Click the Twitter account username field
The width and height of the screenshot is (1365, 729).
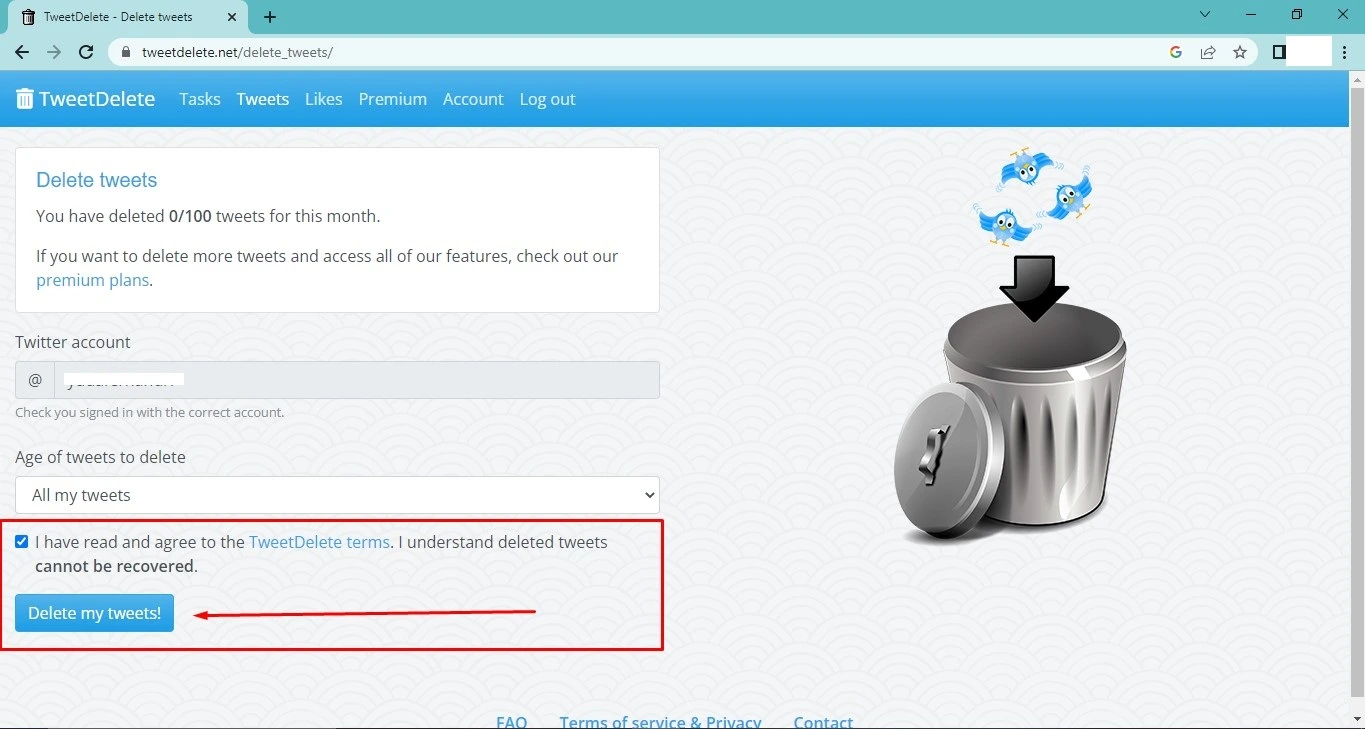tap(357, 380)
